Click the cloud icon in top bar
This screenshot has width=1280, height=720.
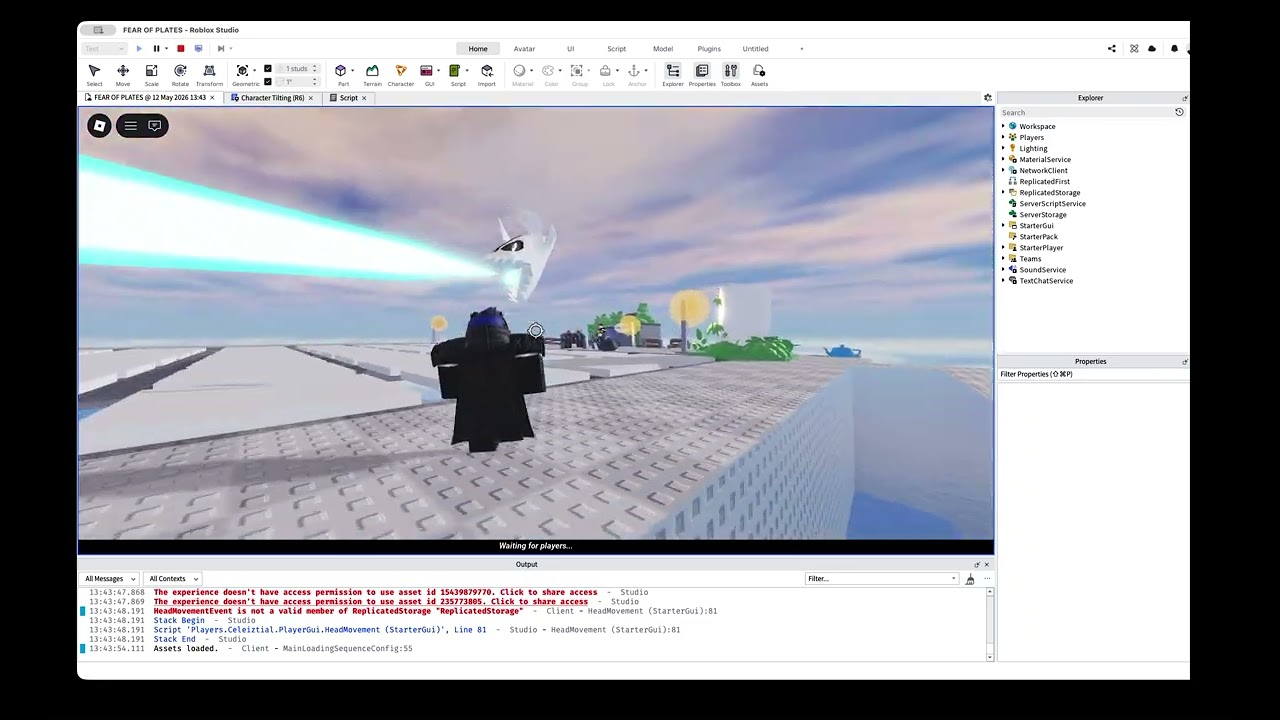(1152, 48)
